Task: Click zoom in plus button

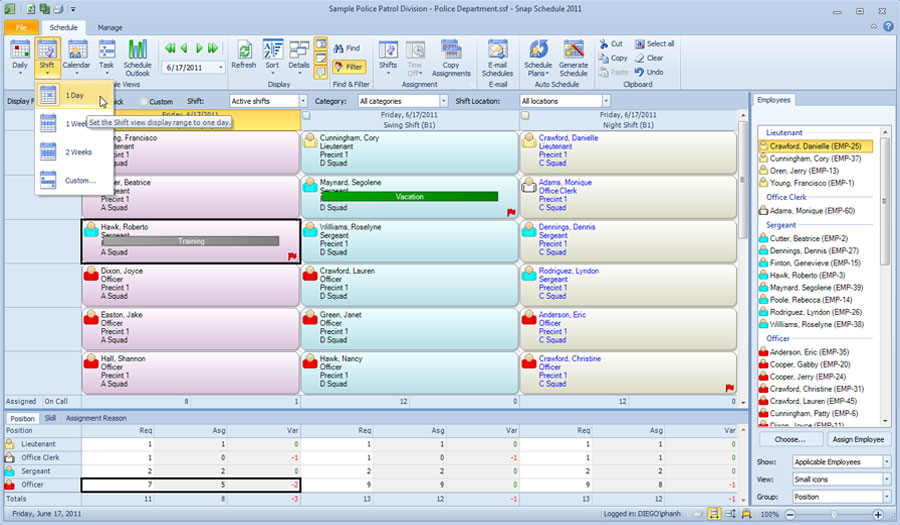Action: [x=878, y=515]
